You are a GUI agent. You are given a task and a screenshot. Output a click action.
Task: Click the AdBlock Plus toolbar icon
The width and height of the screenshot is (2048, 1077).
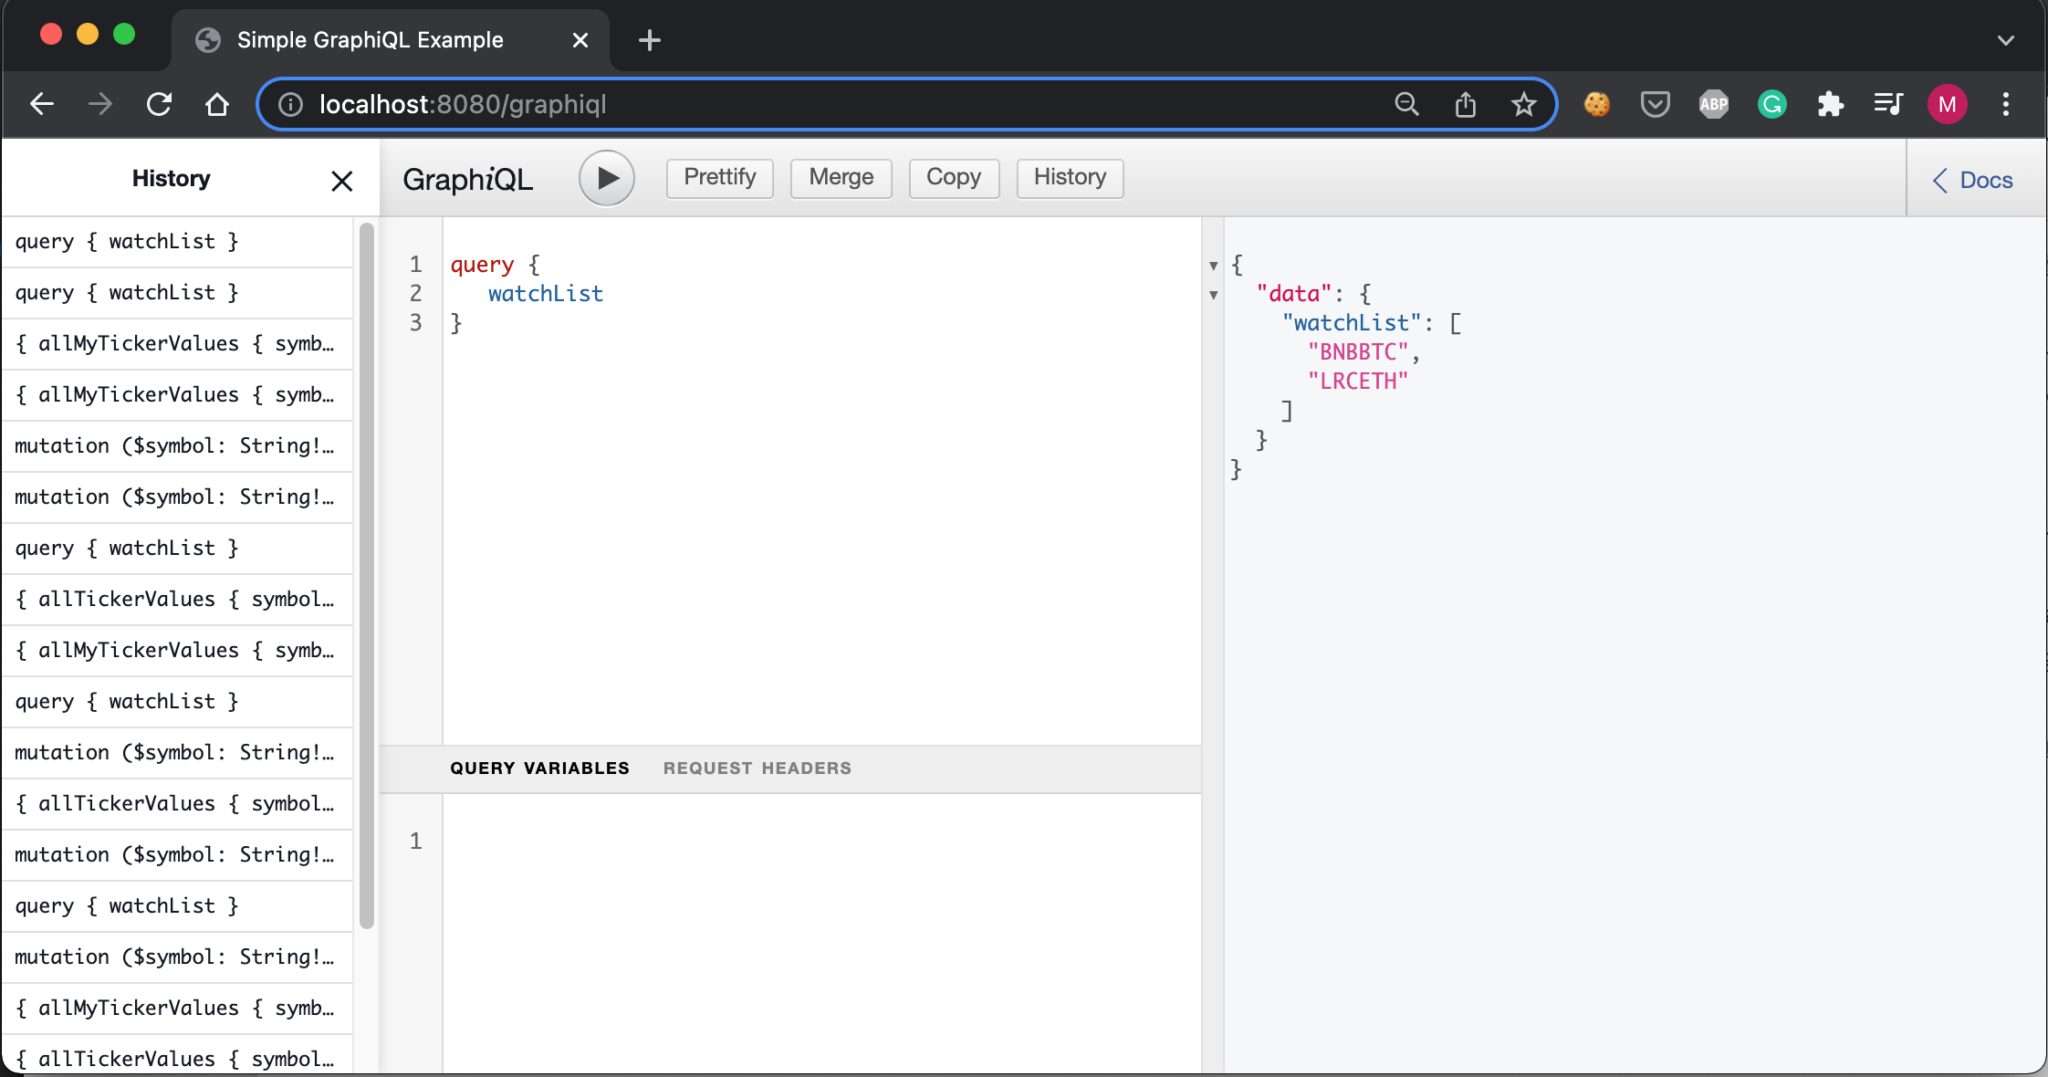(1712, 104)
